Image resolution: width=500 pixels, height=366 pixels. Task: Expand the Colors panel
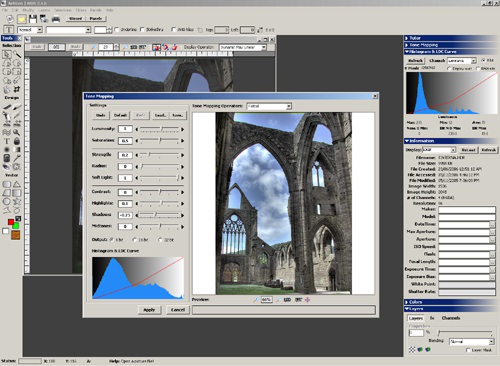[449, 302]
